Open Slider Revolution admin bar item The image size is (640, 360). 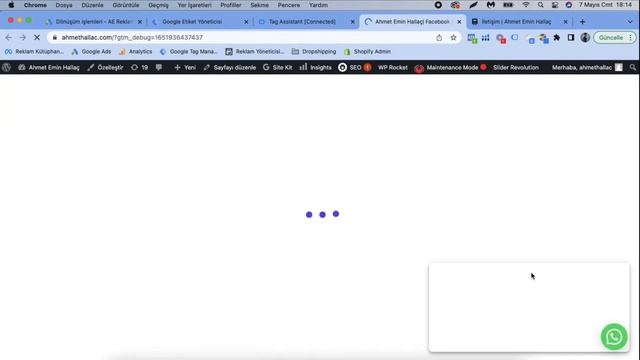[516, 68]
